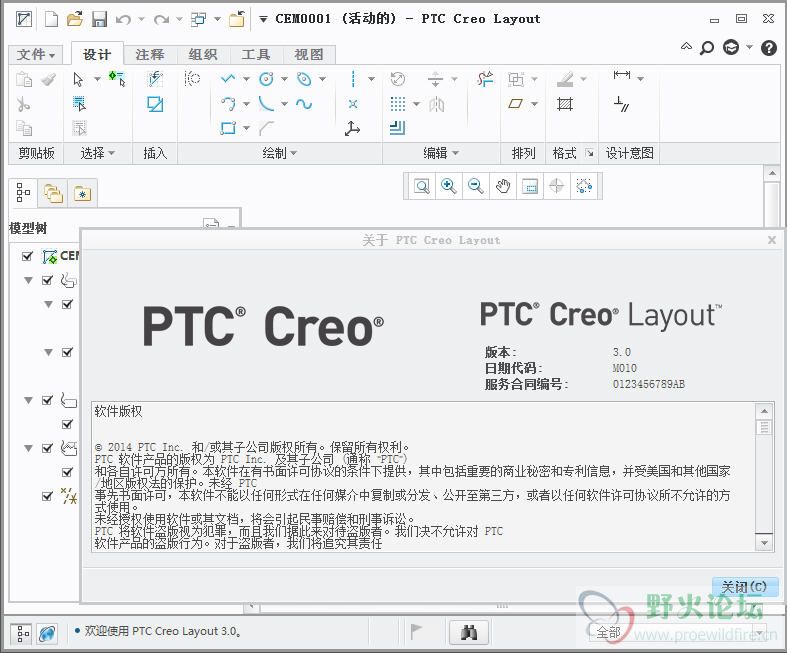
Task: Switch to the 注释 tab
Action: [x=150, y=54]
